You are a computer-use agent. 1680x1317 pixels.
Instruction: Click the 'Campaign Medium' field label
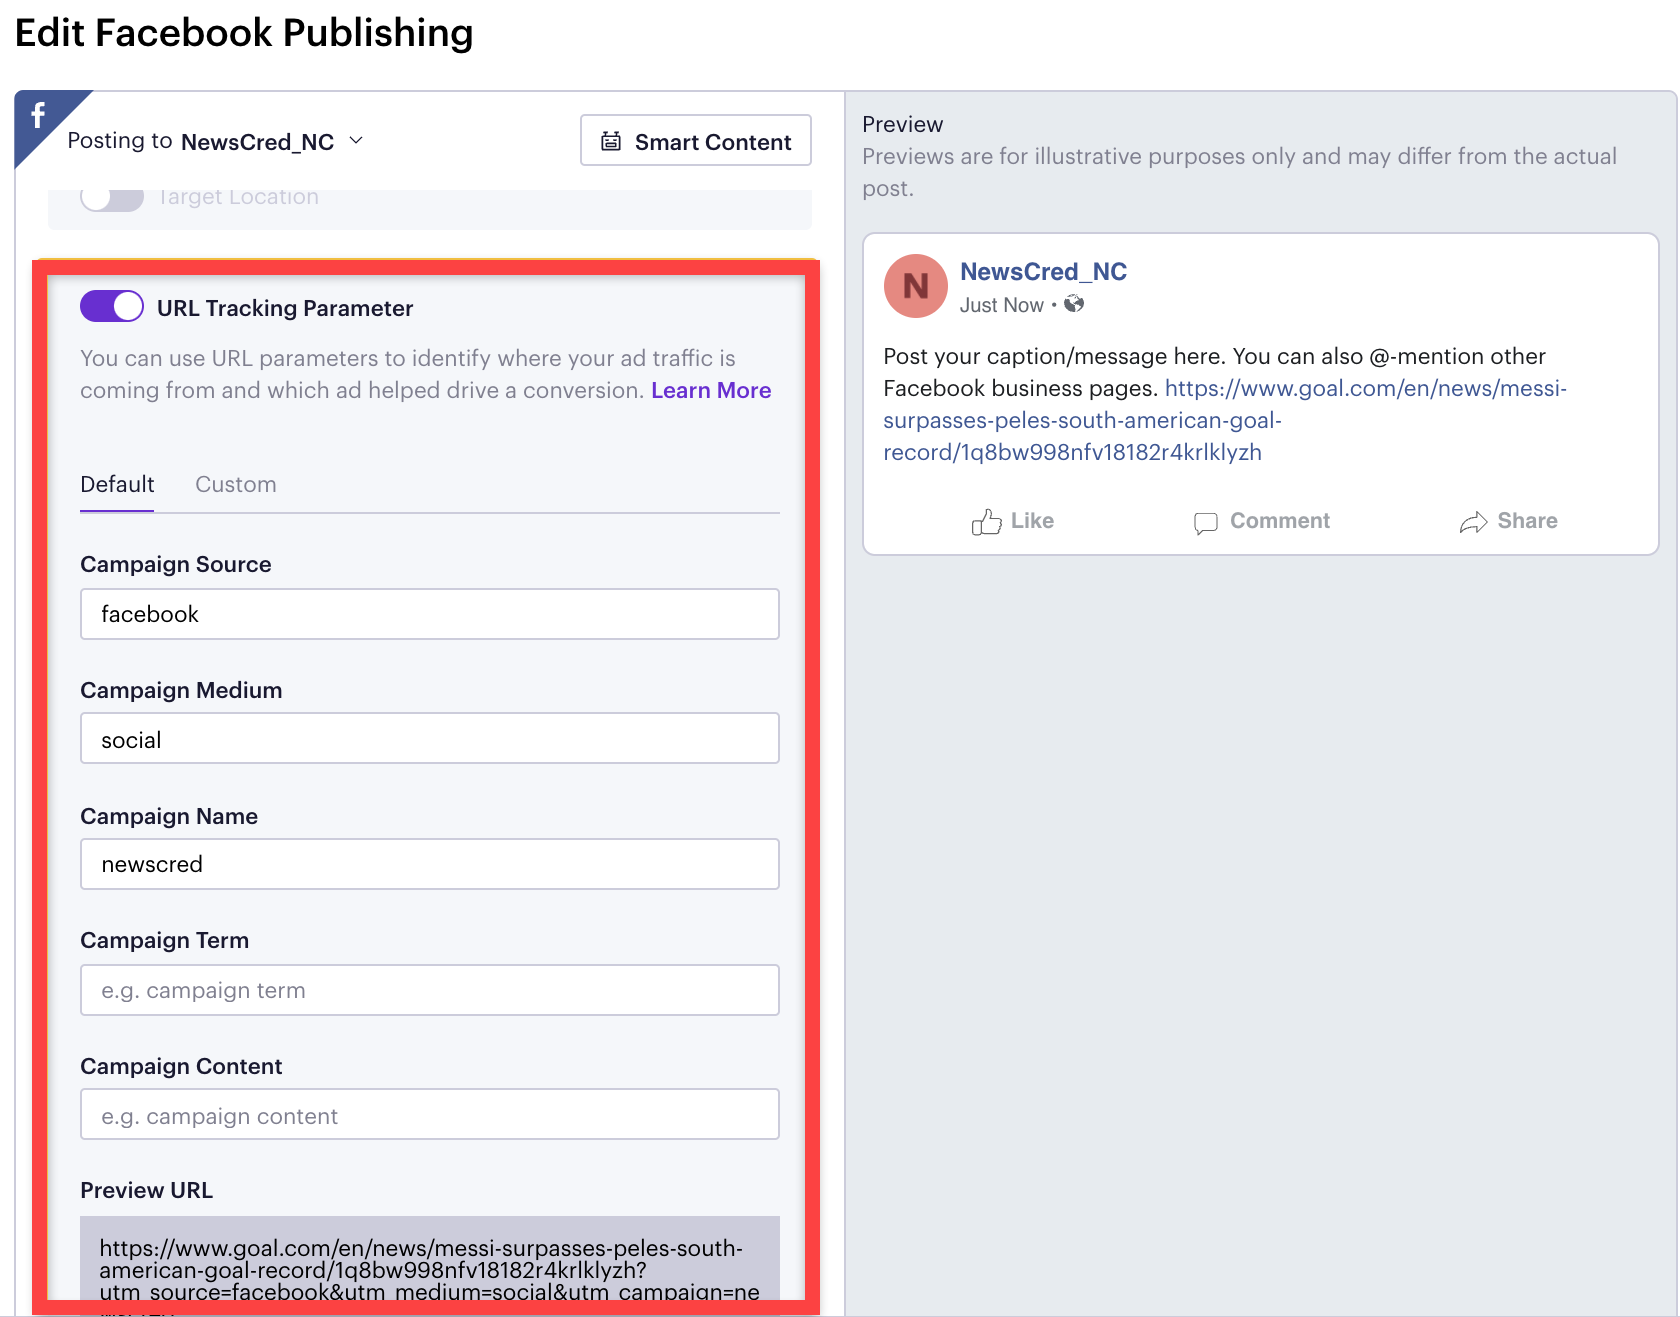click(181, 690)
